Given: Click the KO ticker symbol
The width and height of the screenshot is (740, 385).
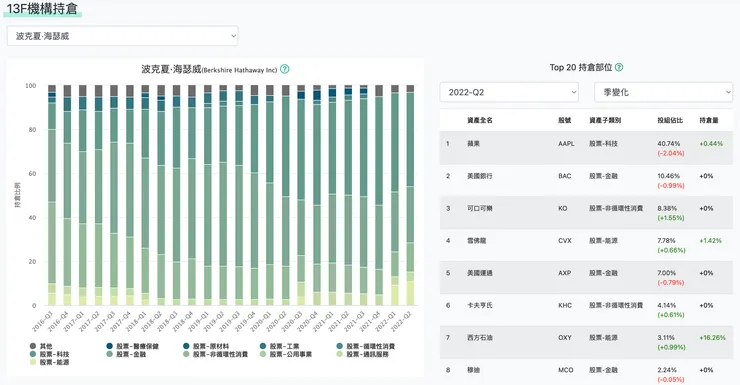Looking at the screenshot, I should [x=563, y=208].
